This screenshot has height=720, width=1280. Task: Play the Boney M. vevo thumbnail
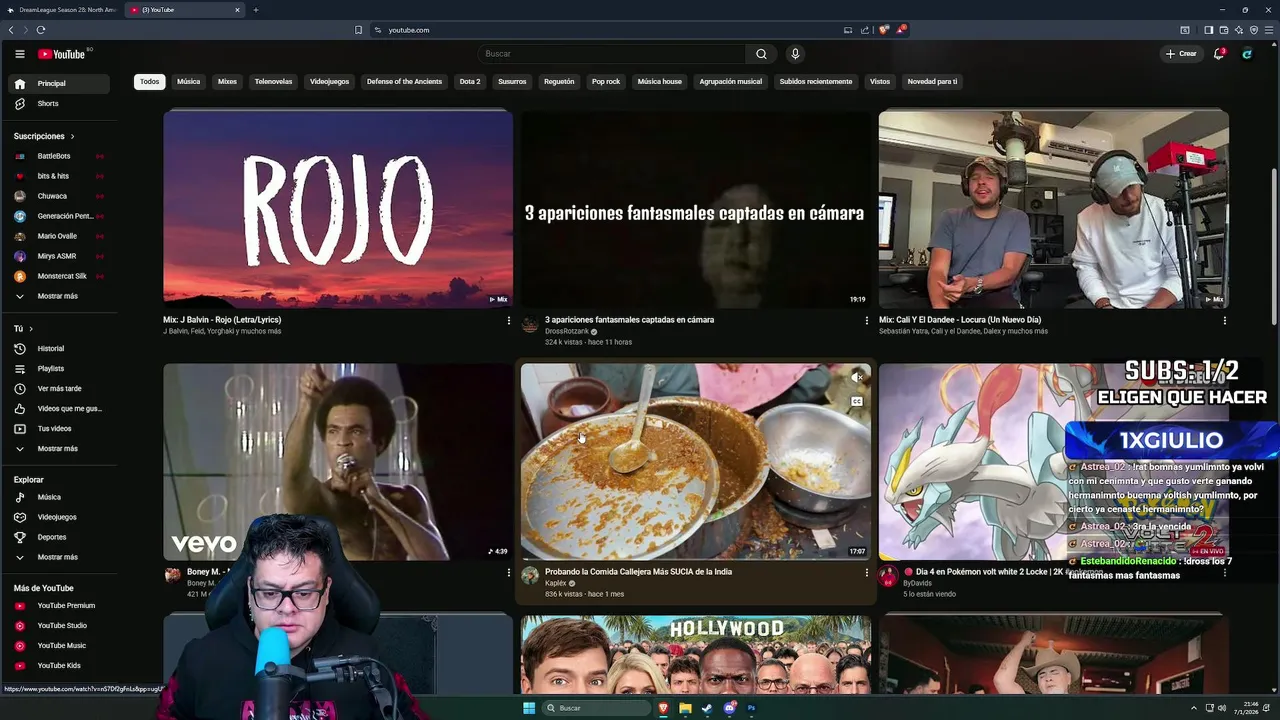tap(338, 460)
